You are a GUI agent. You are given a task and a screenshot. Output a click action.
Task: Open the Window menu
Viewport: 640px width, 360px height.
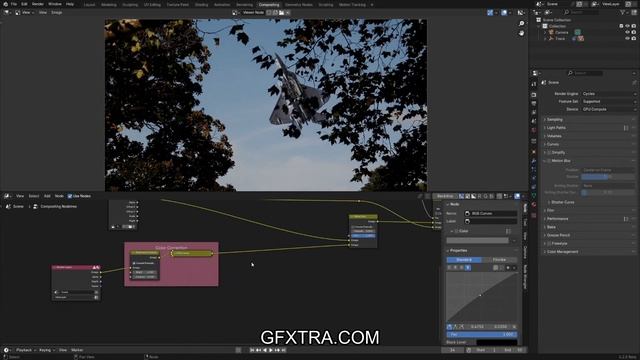[55, 4]
